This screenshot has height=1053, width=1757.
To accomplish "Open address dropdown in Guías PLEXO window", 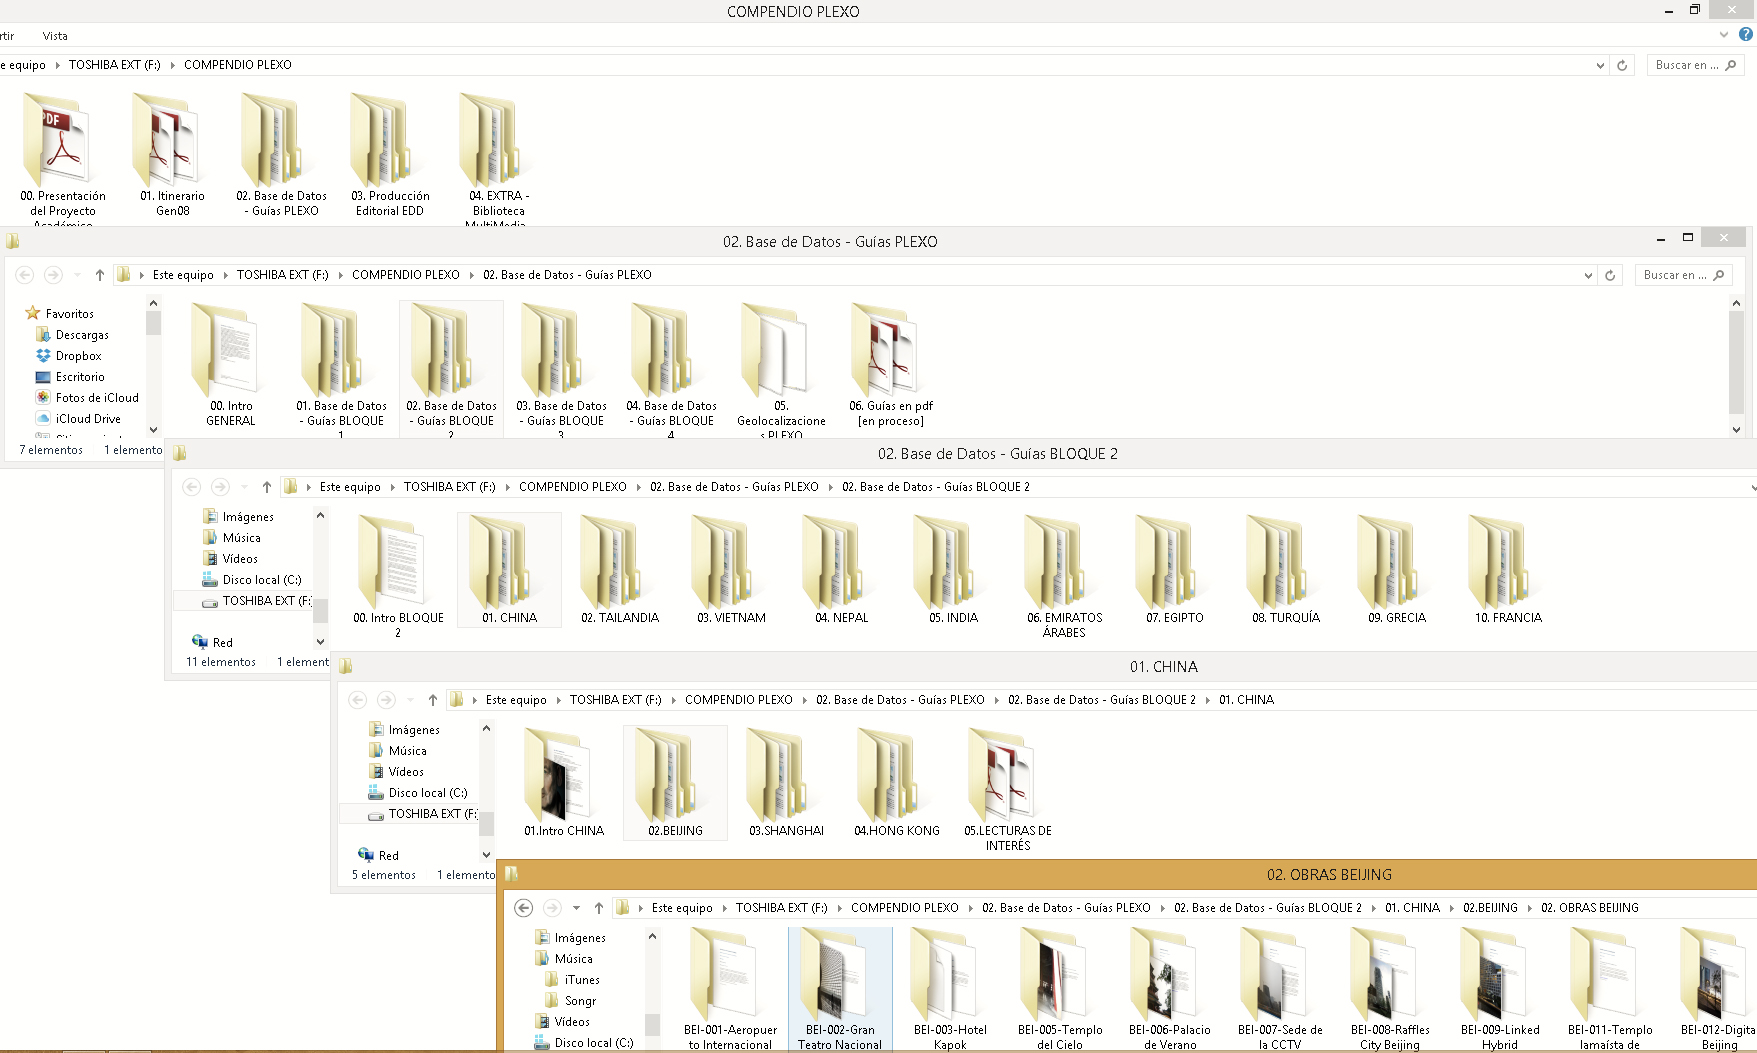I will point(1588,275).
